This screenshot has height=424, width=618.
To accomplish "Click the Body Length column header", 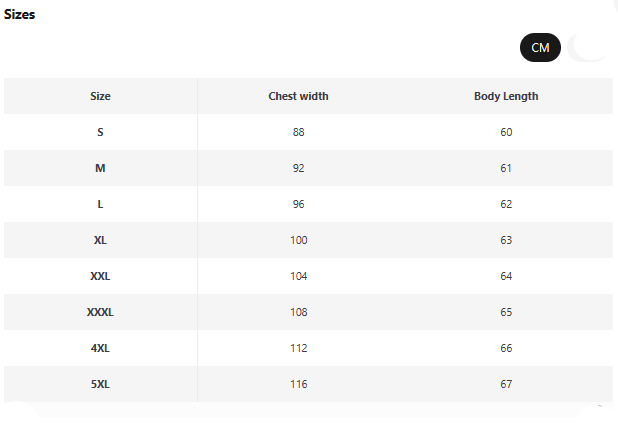I will 506,97.
